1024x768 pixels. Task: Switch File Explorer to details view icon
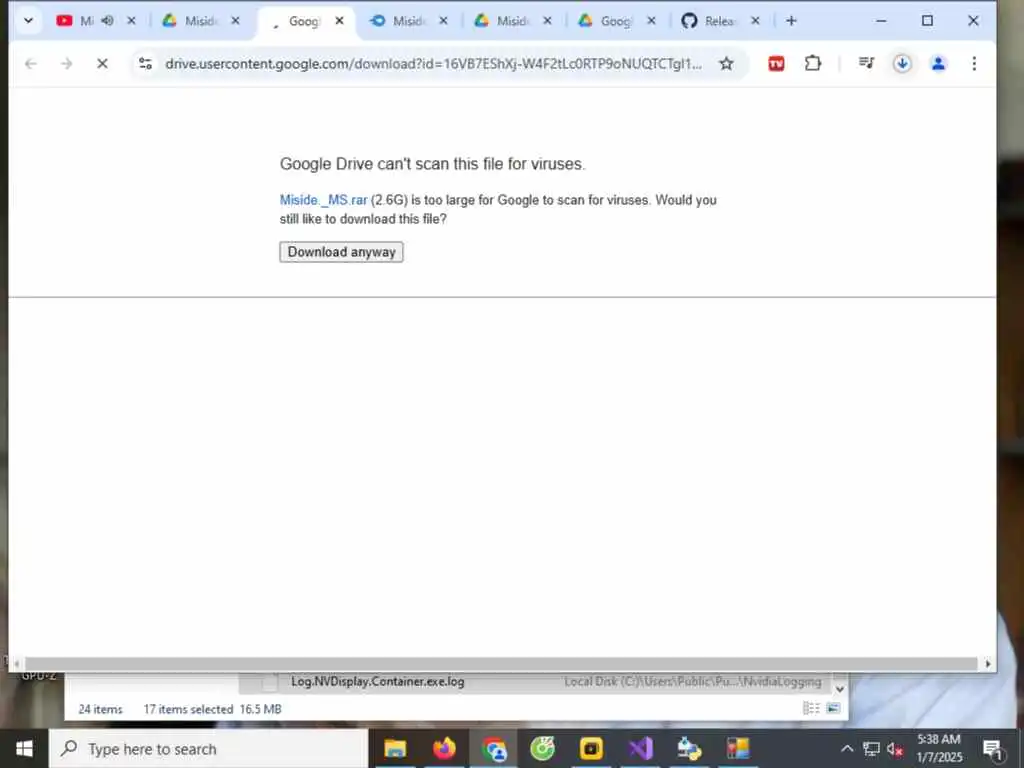tap(811, 708)
